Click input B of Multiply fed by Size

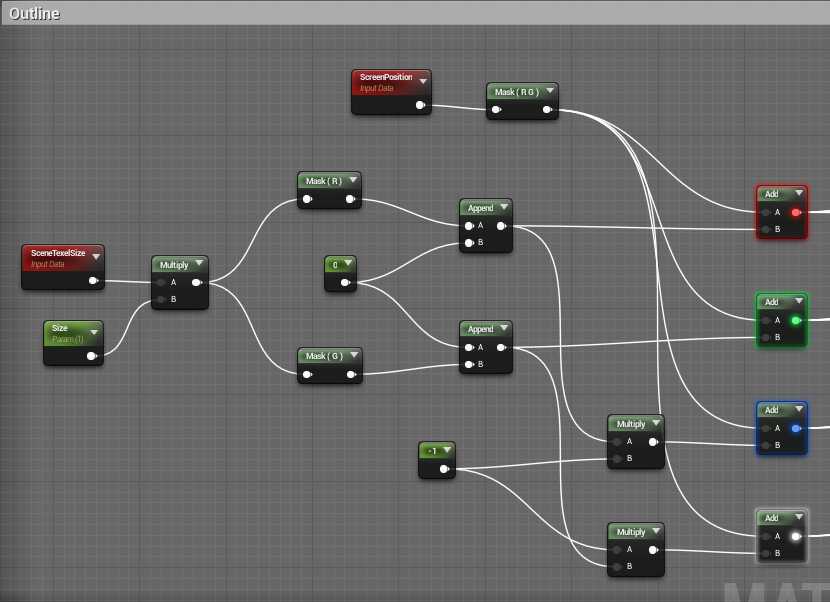[161, 300]
